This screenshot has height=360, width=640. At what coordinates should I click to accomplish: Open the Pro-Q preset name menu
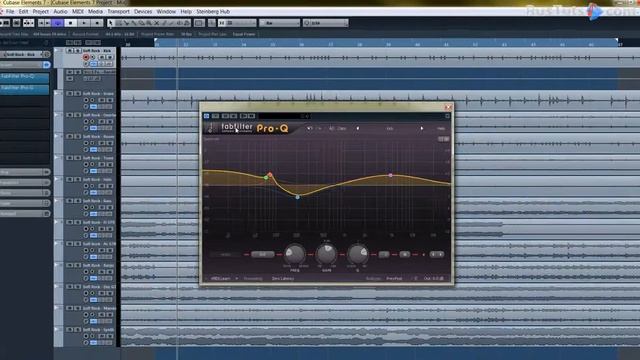pyautogui.click(x=390, y=129)
